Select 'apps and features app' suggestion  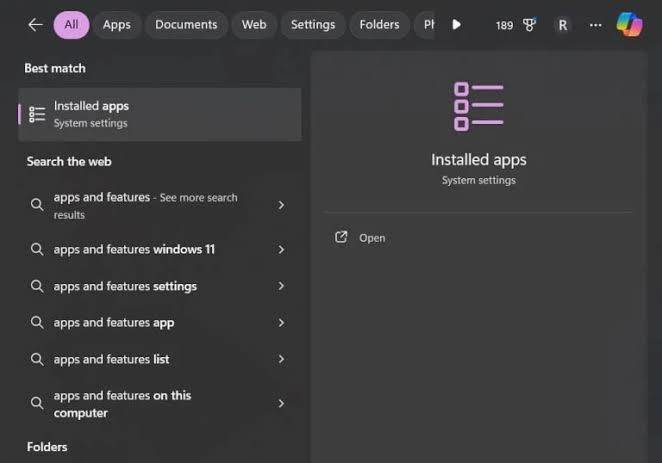click(160, 323)
